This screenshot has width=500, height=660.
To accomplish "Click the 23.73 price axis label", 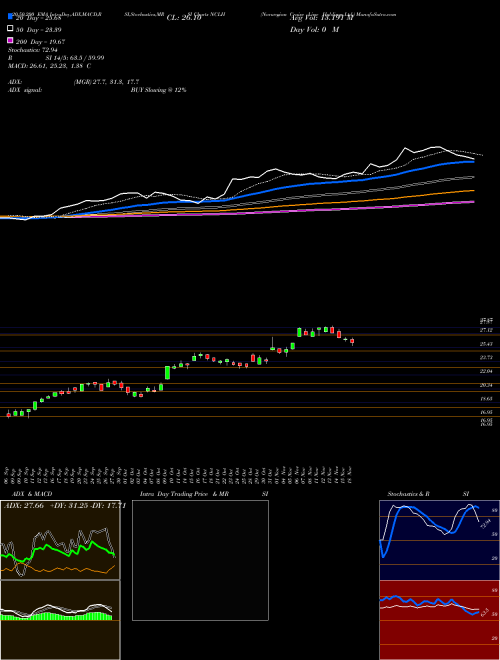I will pos(486,357).
